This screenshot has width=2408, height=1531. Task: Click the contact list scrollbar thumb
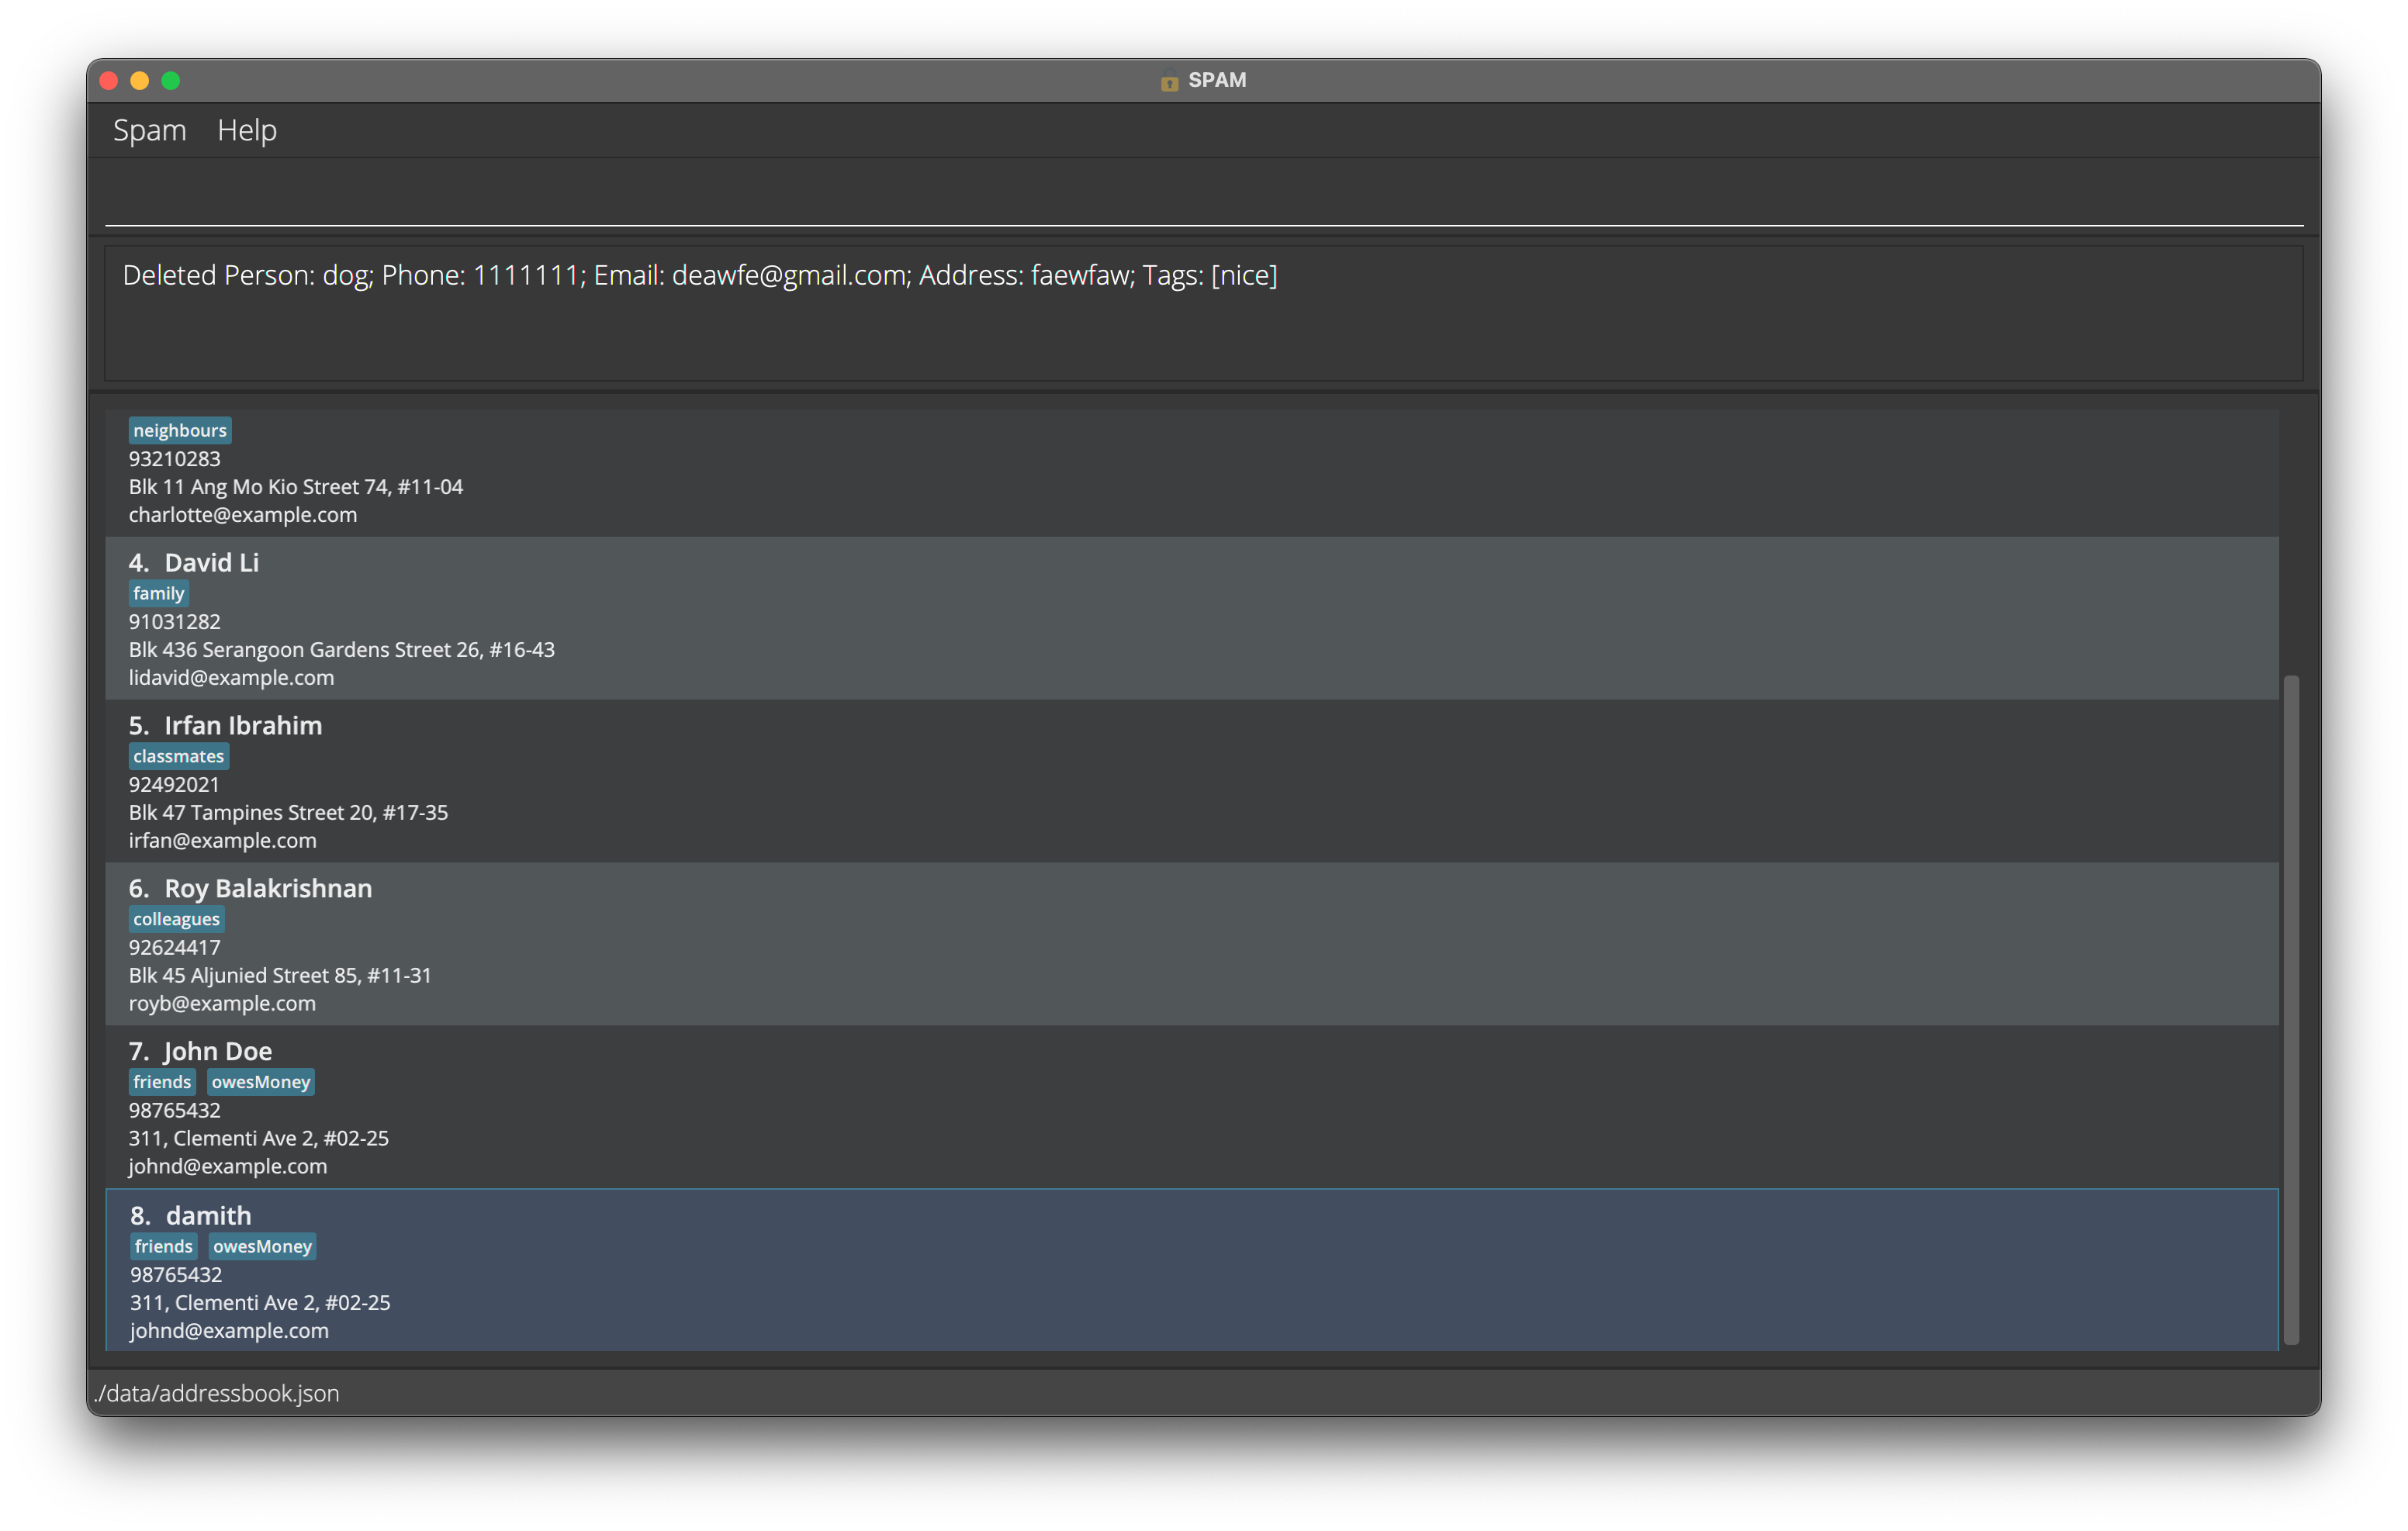click(x=2291, y=1010)
